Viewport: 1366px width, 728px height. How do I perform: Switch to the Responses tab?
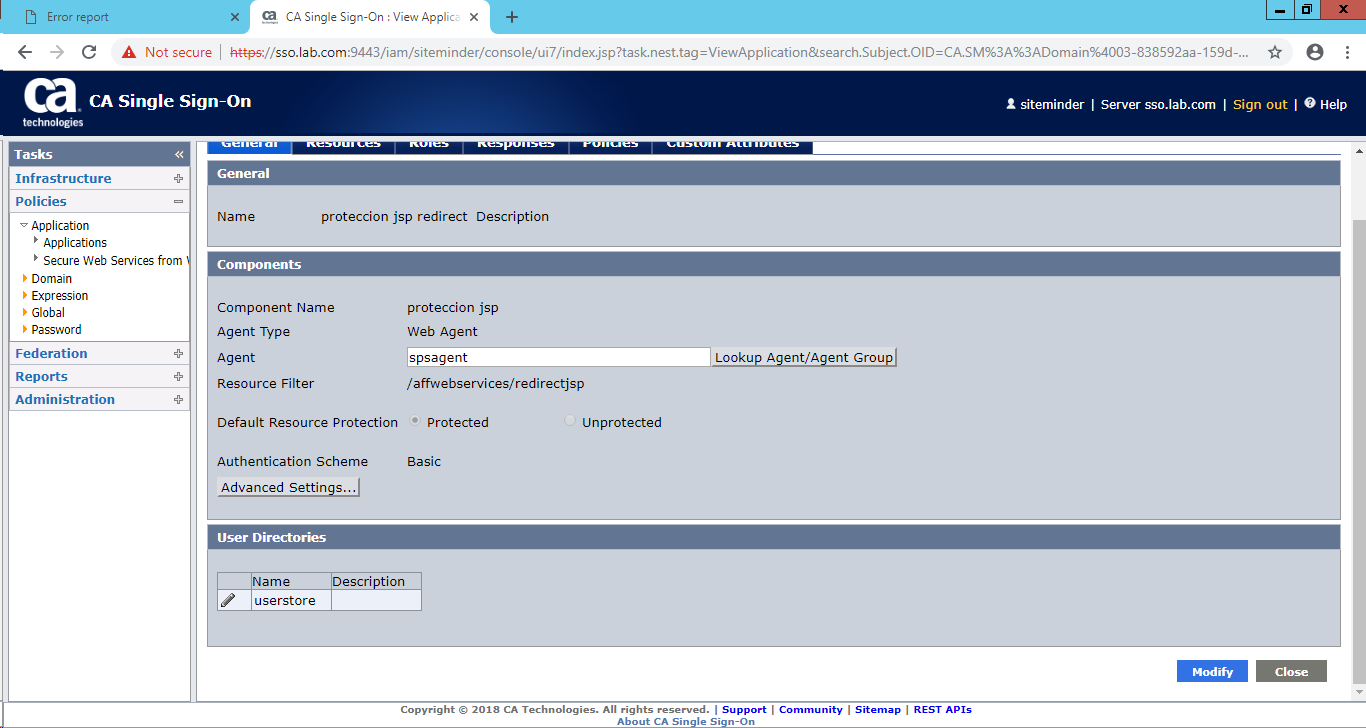tap(515, 144)
